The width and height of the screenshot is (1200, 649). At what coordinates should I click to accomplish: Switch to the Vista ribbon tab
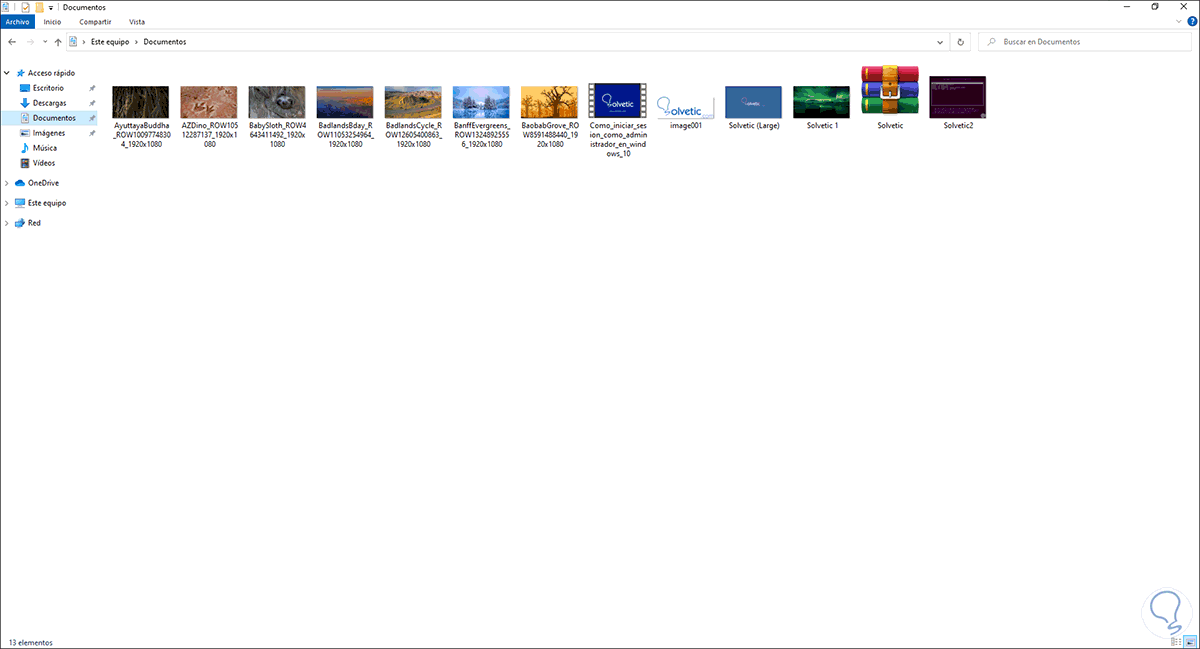coord(137,21)
